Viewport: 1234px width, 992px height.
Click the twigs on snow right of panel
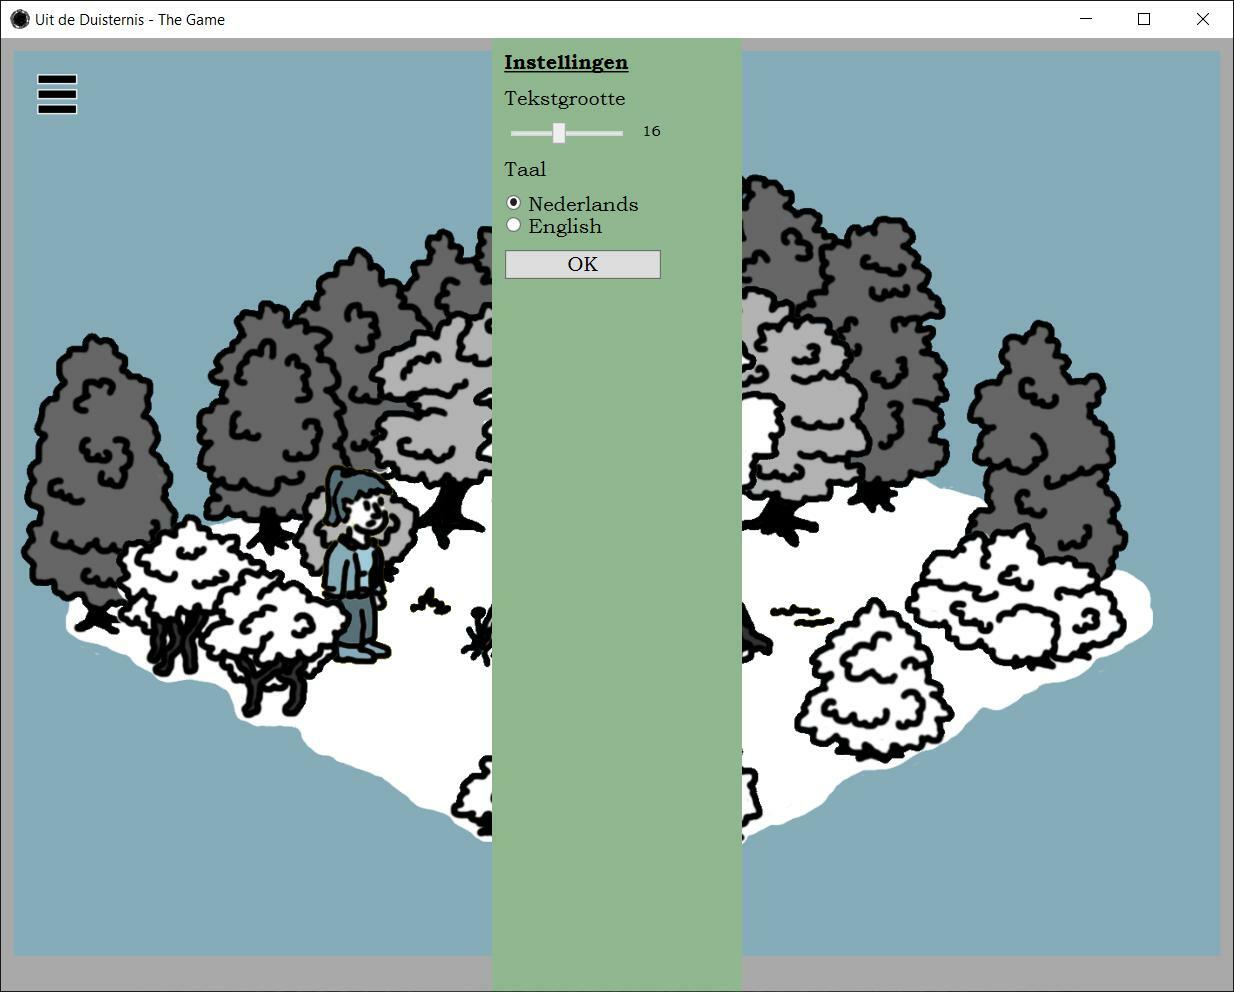click(802, 614)
